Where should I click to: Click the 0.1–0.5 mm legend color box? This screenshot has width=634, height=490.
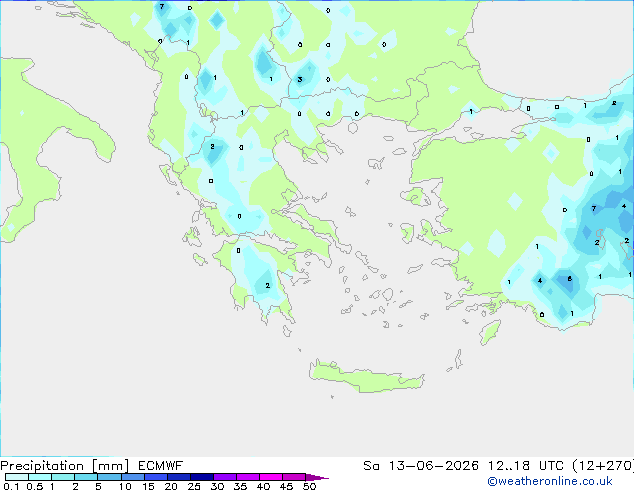point(17,477)
